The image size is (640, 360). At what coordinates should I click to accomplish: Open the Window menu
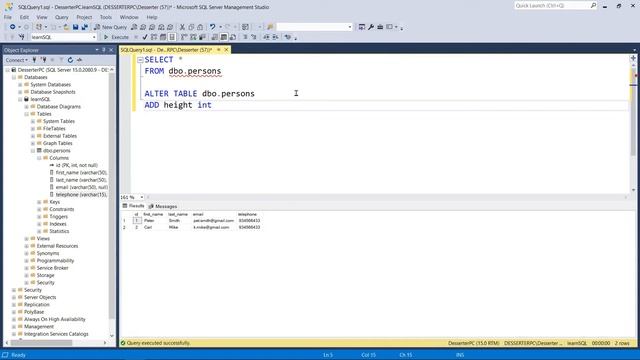click(x=129, y=17)
